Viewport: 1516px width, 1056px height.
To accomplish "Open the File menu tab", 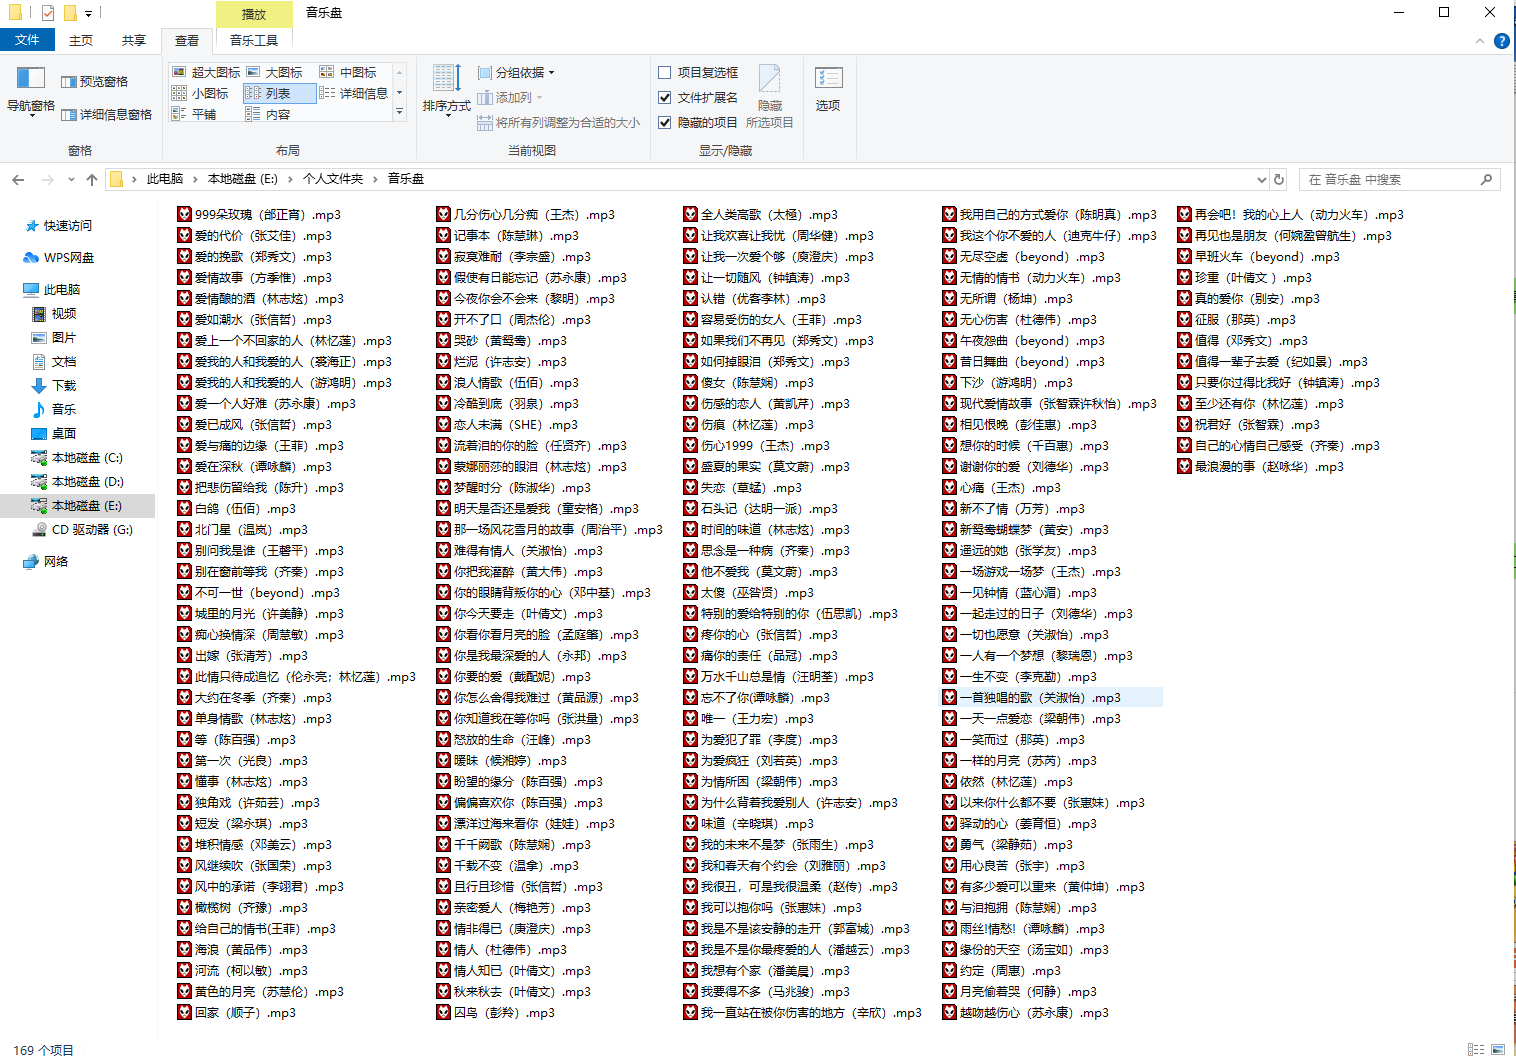I will point(27,40).
